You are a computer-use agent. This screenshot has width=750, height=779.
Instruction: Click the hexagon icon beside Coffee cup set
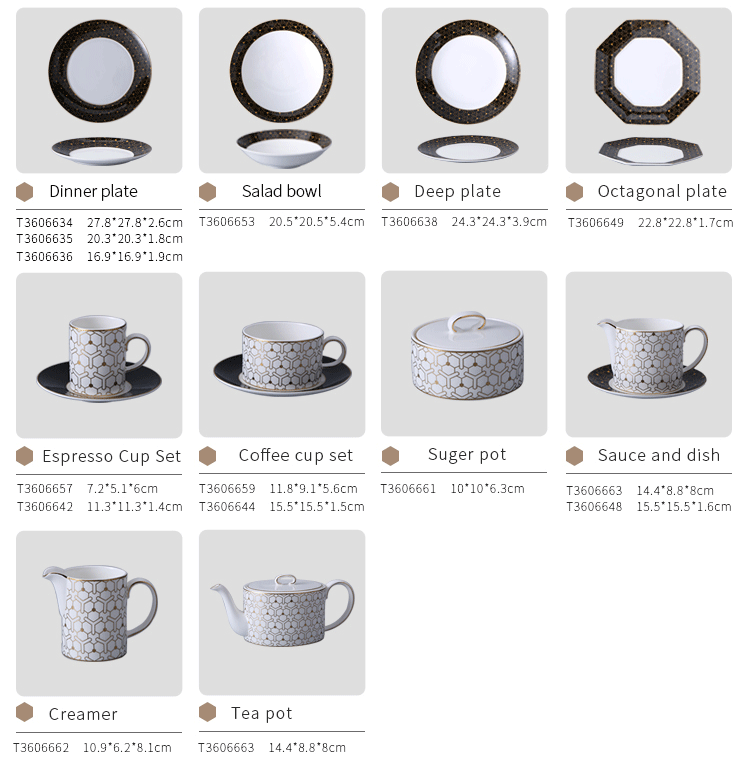[207, 456]
